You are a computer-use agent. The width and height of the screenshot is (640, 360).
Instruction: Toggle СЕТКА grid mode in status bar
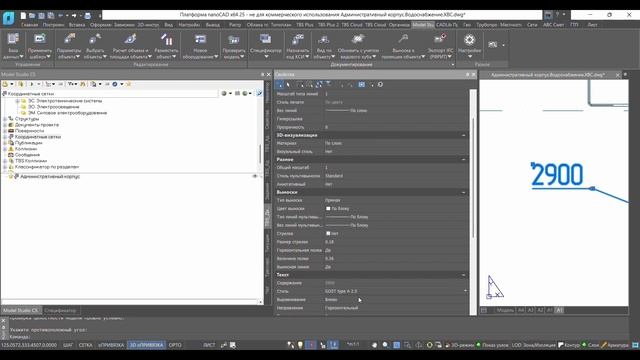point(85,345)
